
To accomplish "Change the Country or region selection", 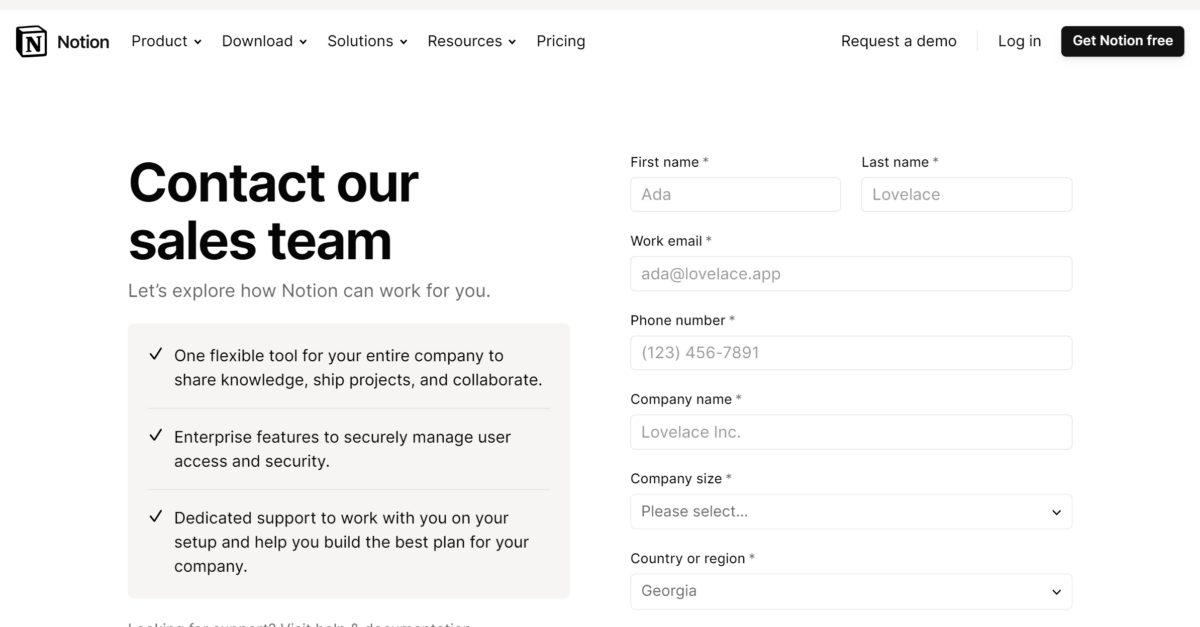I will (x=850, y=591).
